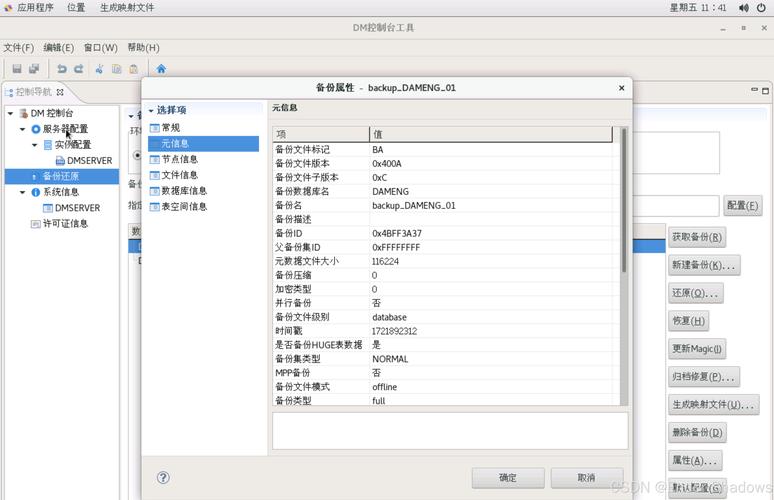Viewport: 774px width, 500px height.
Task: Close the 备份属性 dialog with its X
Action: click(621, 88)
